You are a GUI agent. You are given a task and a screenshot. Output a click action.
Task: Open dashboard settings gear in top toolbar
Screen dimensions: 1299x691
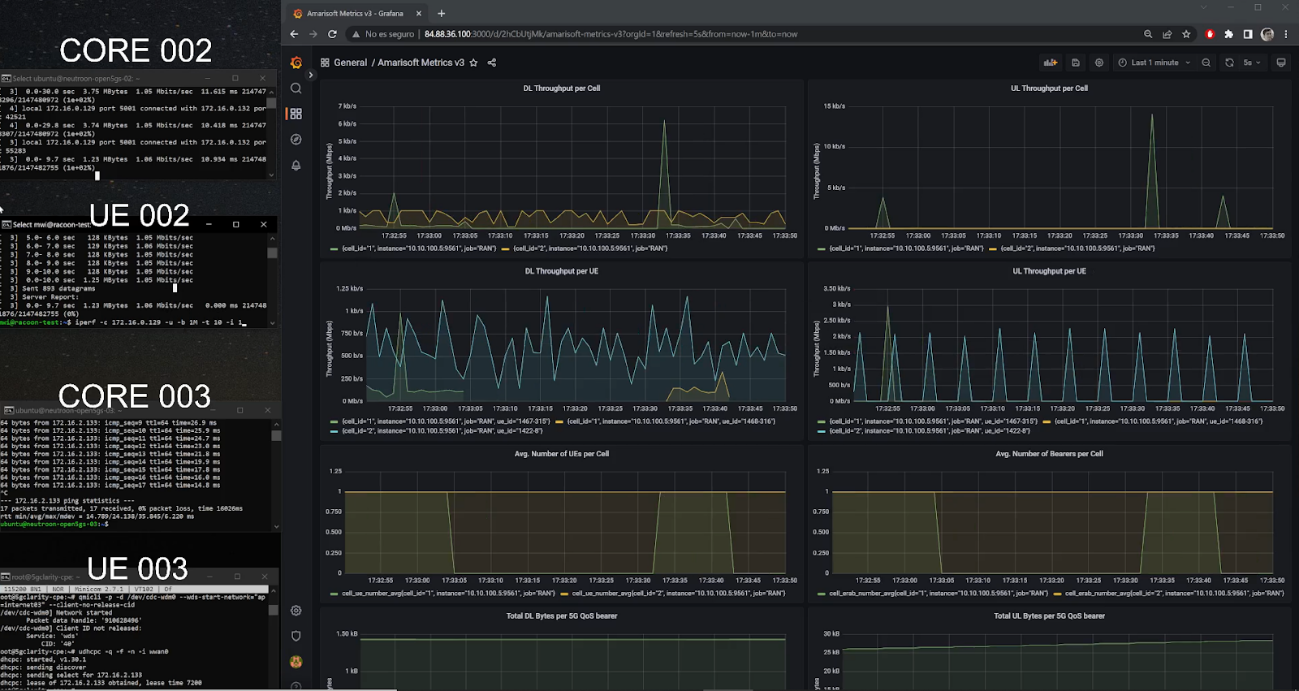coord(1099,62)
